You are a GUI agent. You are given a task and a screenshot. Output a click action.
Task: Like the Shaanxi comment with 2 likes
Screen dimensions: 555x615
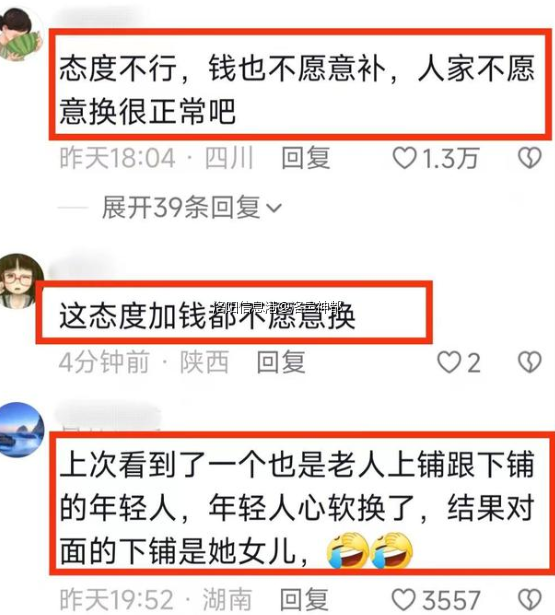click(449, 362)
